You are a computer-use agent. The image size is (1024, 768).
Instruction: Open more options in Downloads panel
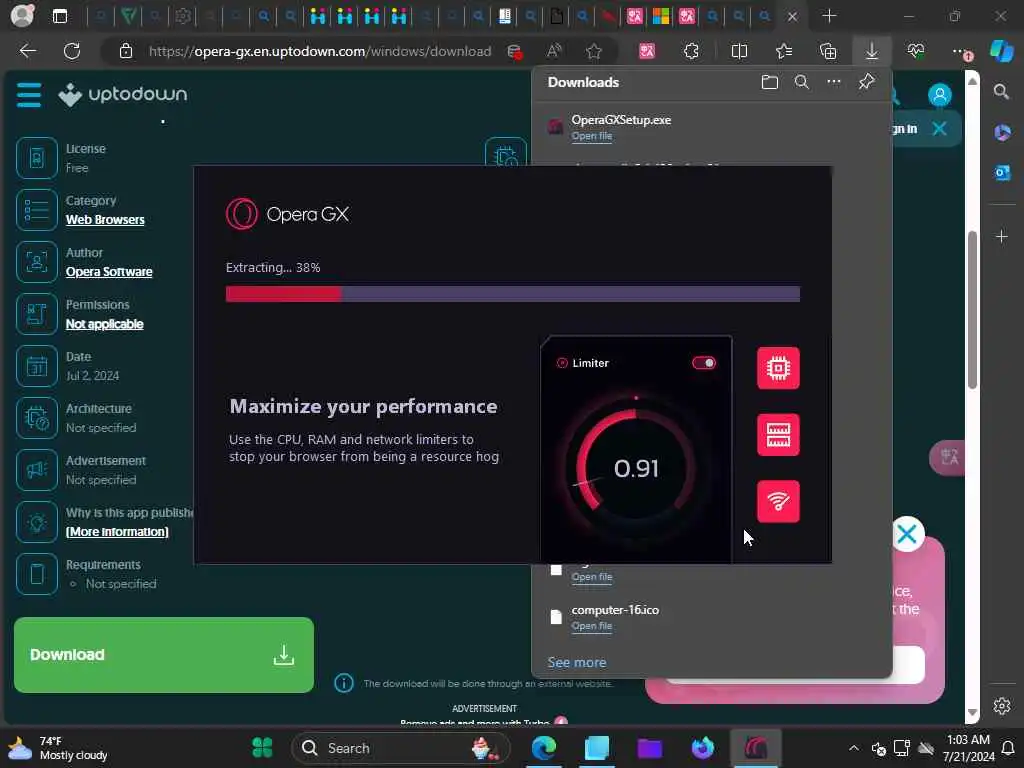click(x=833, y=82)
